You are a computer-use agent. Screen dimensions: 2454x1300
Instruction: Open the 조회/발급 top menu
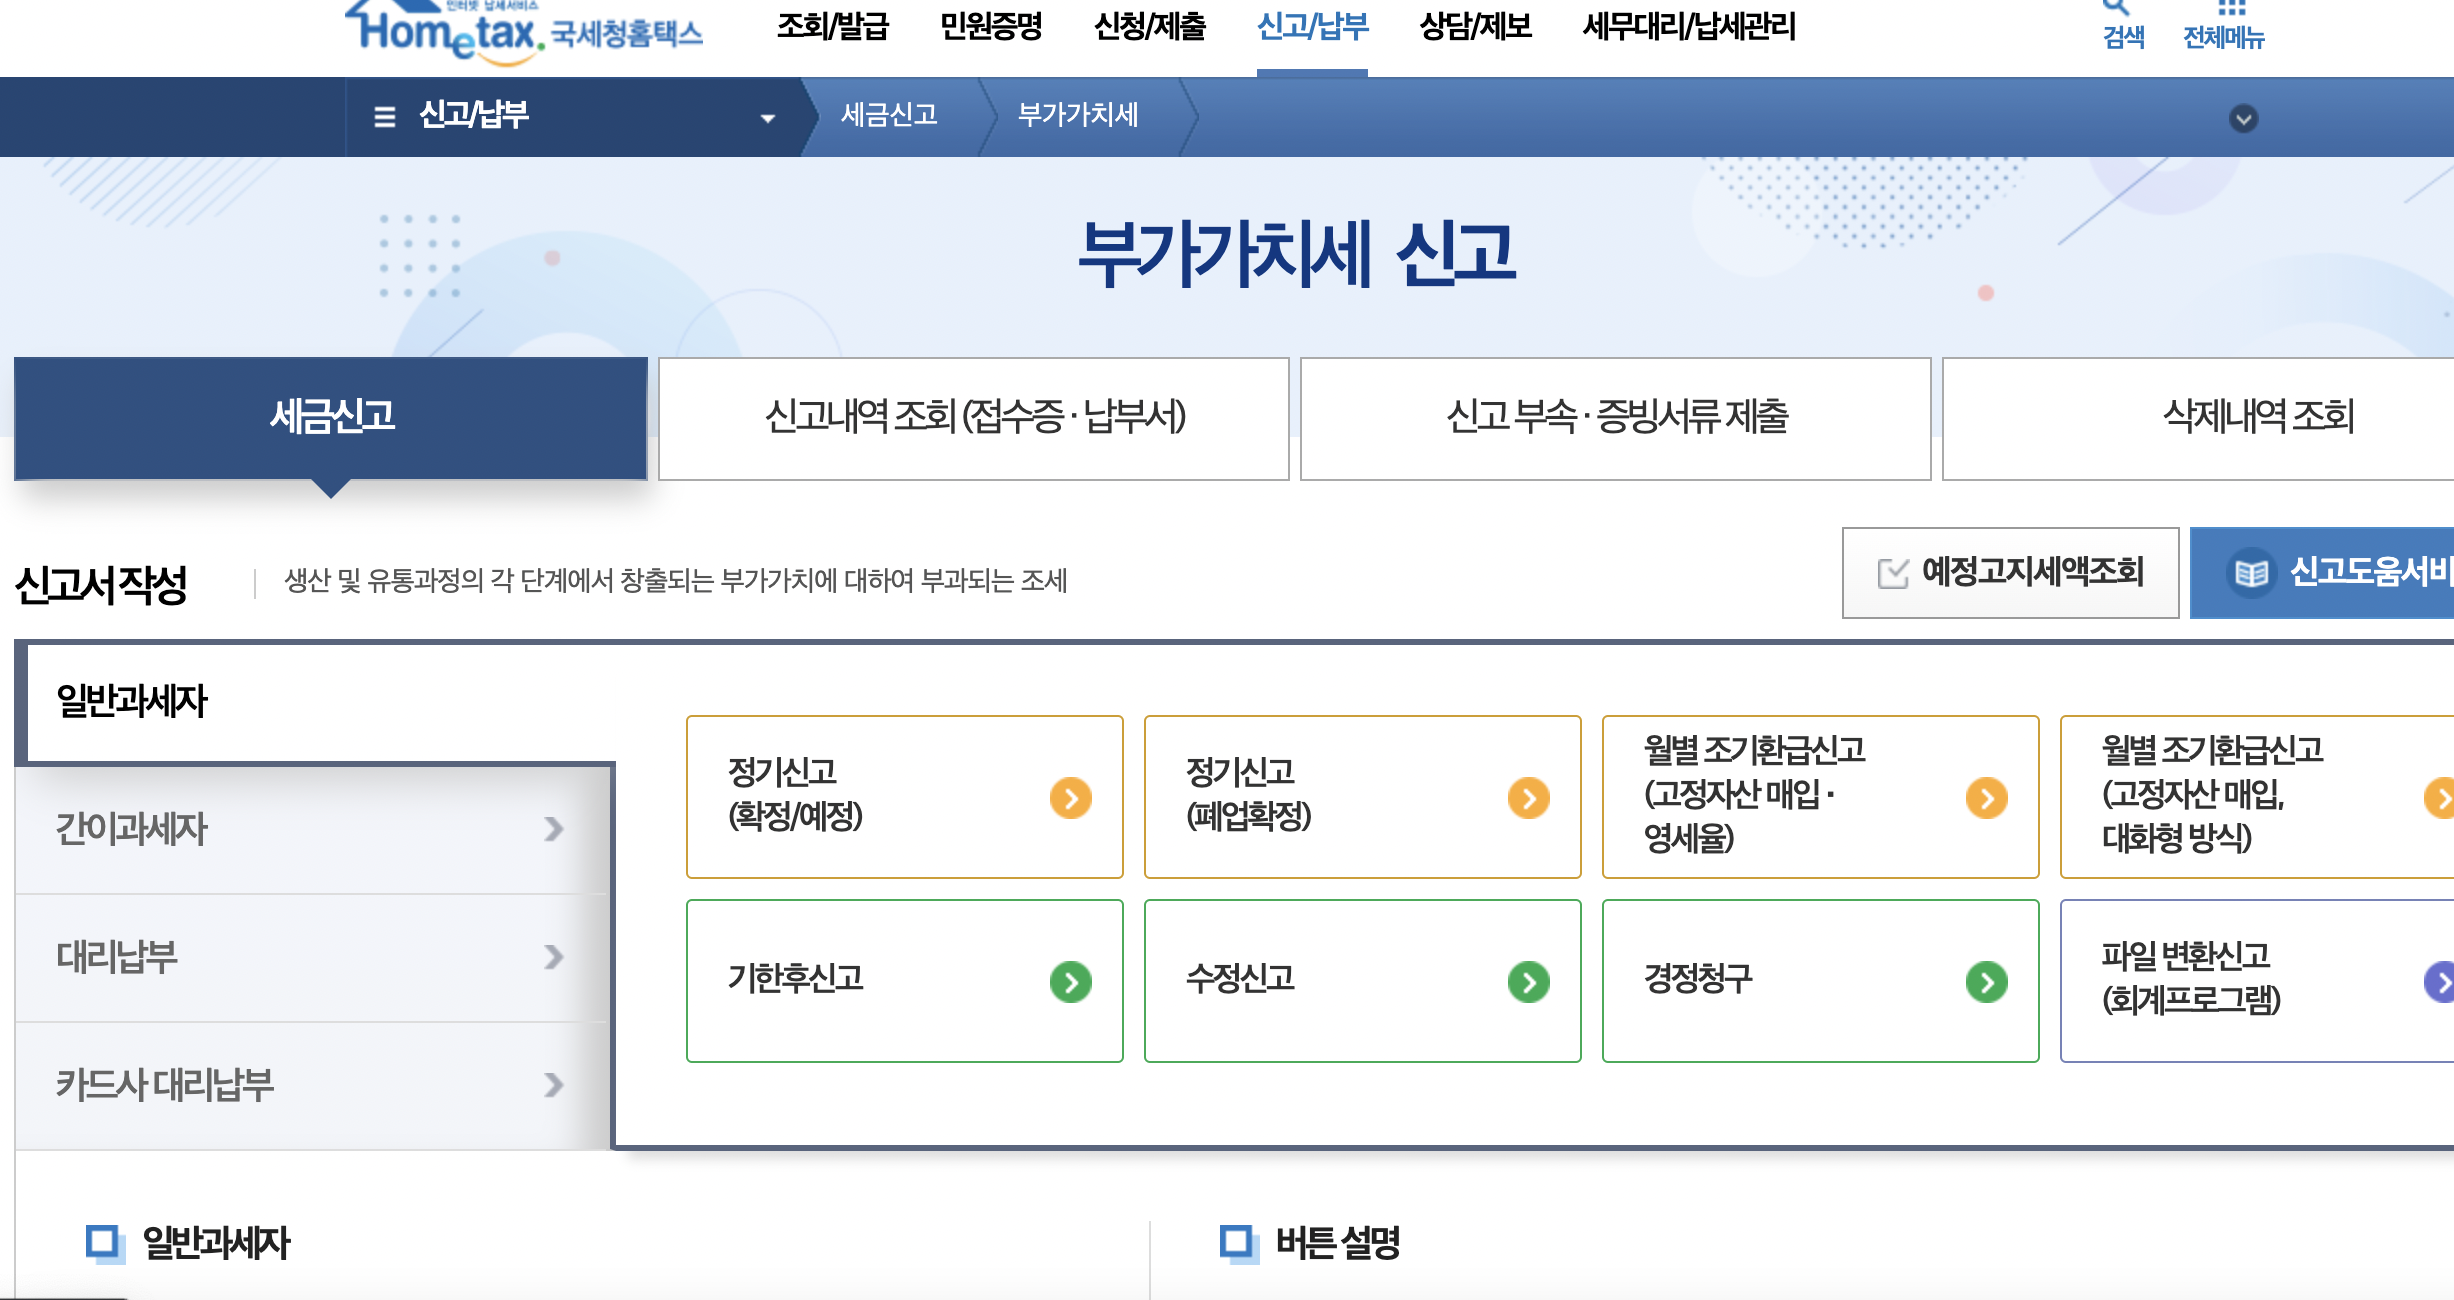pos(832,26)
